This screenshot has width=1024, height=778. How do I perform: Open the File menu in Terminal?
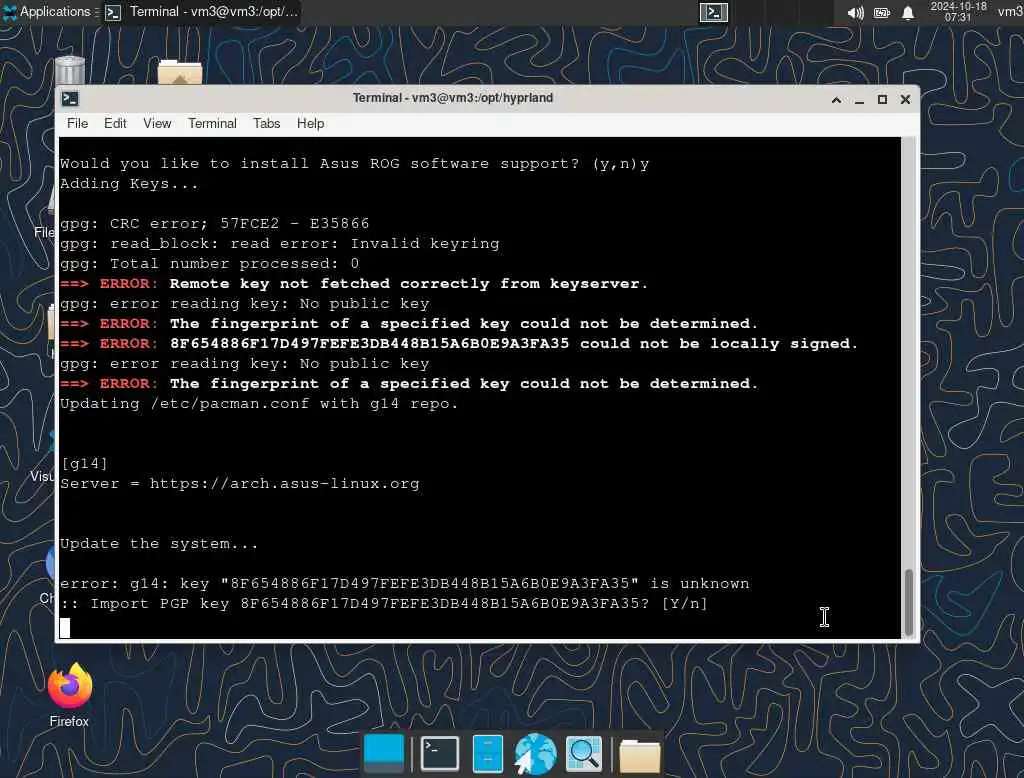click(x=77, y=123)
